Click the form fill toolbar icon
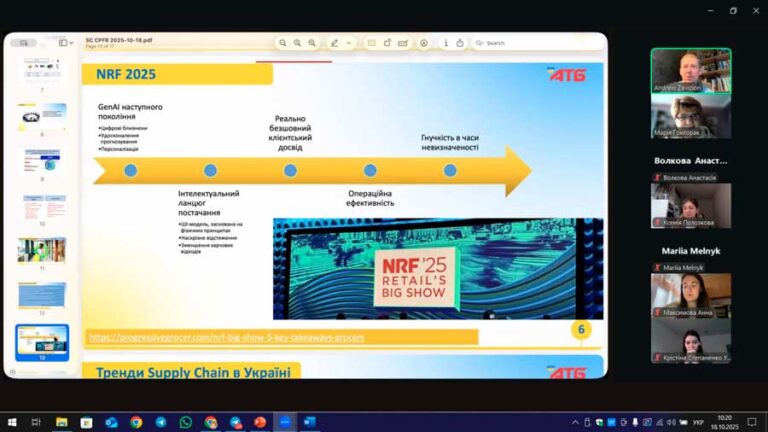Screen dimensions: 768x432 point(403,43)
